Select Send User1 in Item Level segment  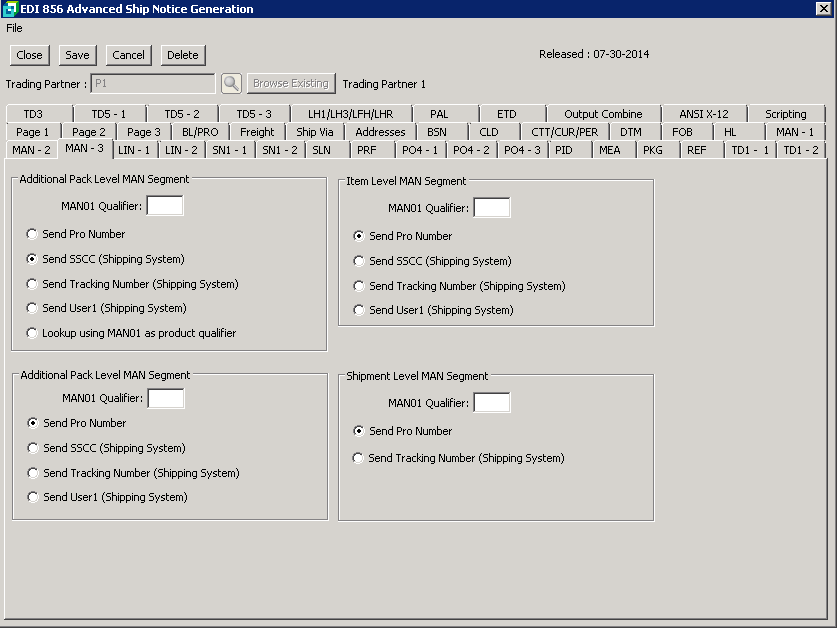click(360, 310)
